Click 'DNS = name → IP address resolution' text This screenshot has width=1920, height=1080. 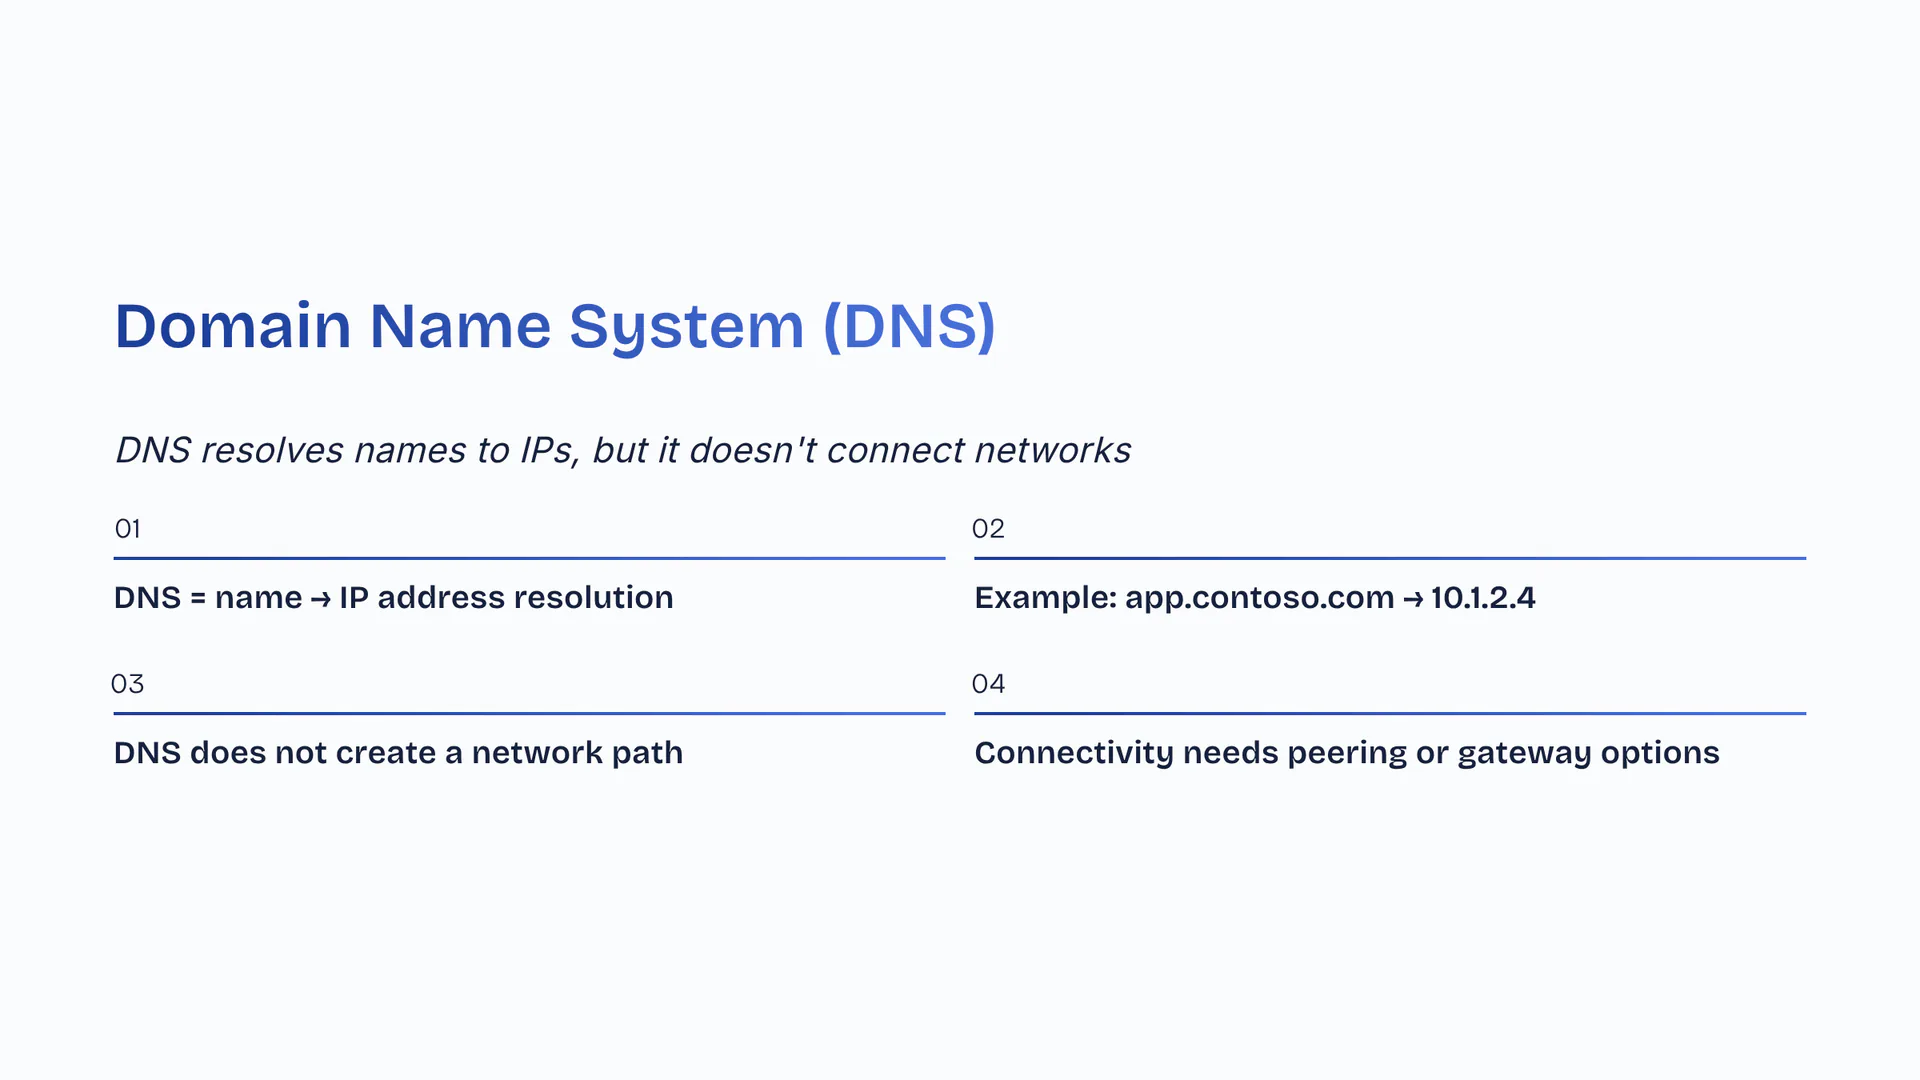coord(393,598)
